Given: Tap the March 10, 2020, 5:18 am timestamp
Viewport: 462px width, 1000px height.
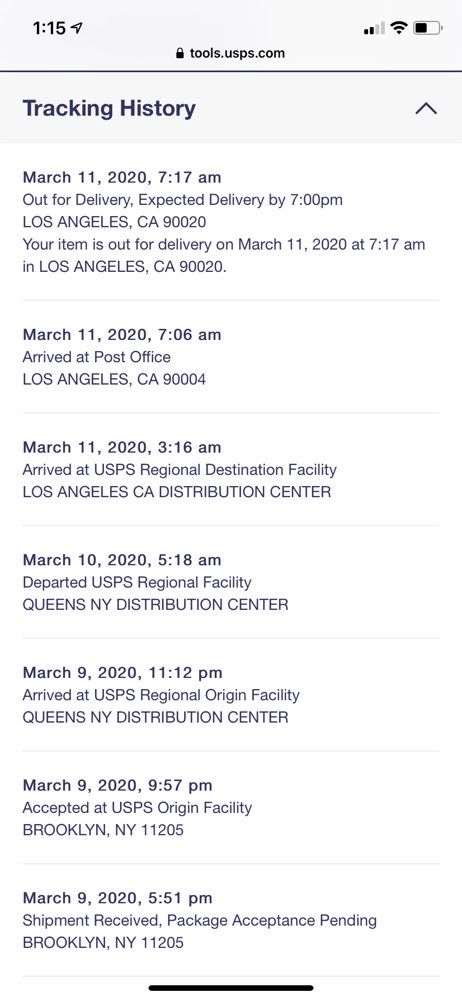Looking at the screenshot, I should (122, 560).
